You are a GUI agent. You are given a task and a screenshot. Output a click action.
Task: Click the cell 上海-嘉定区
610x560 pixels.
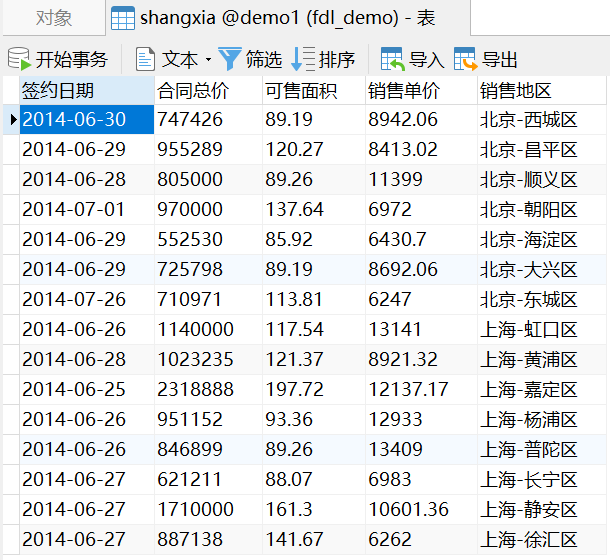(542, 389)
